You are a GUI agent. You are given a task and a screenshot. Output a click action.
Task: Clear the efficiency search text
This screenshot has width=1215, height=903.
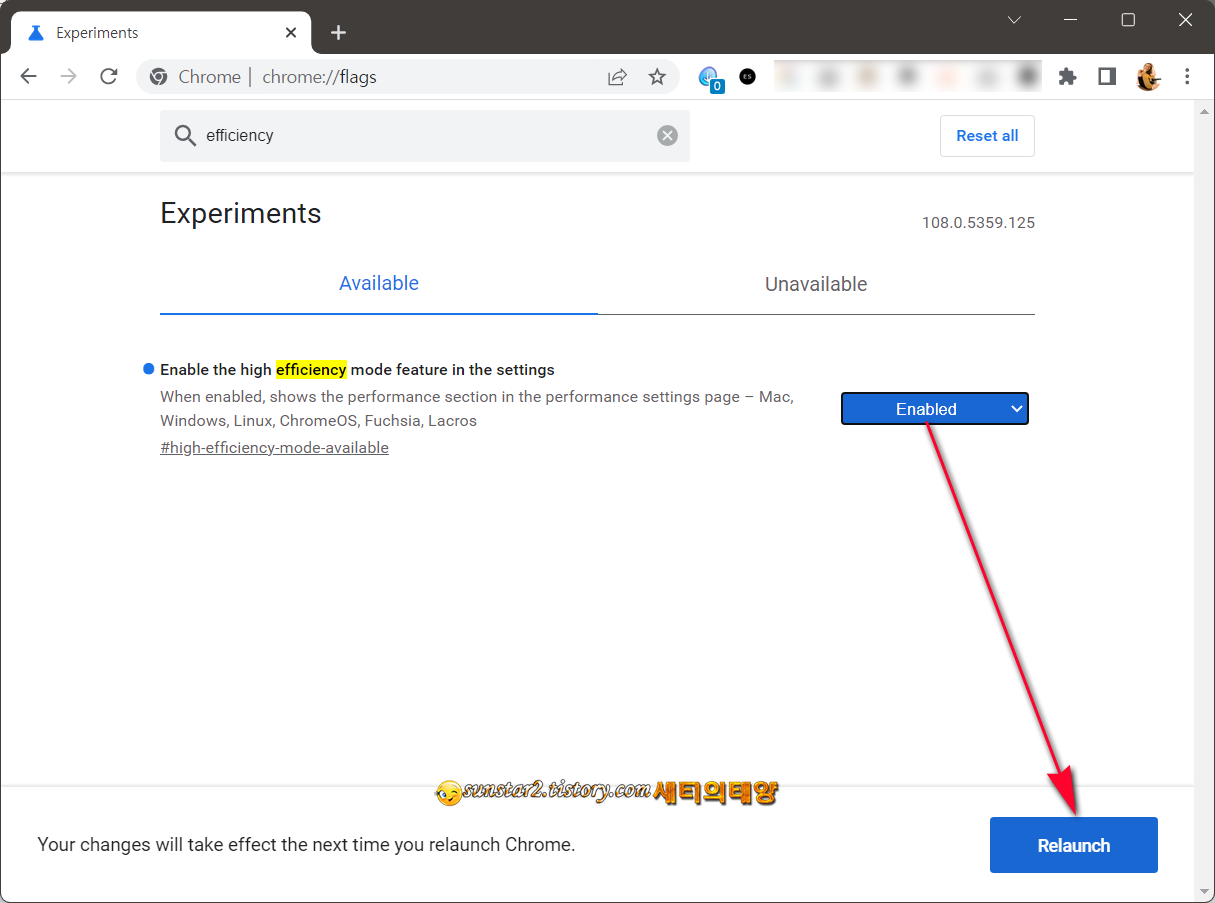coord(667,136)
